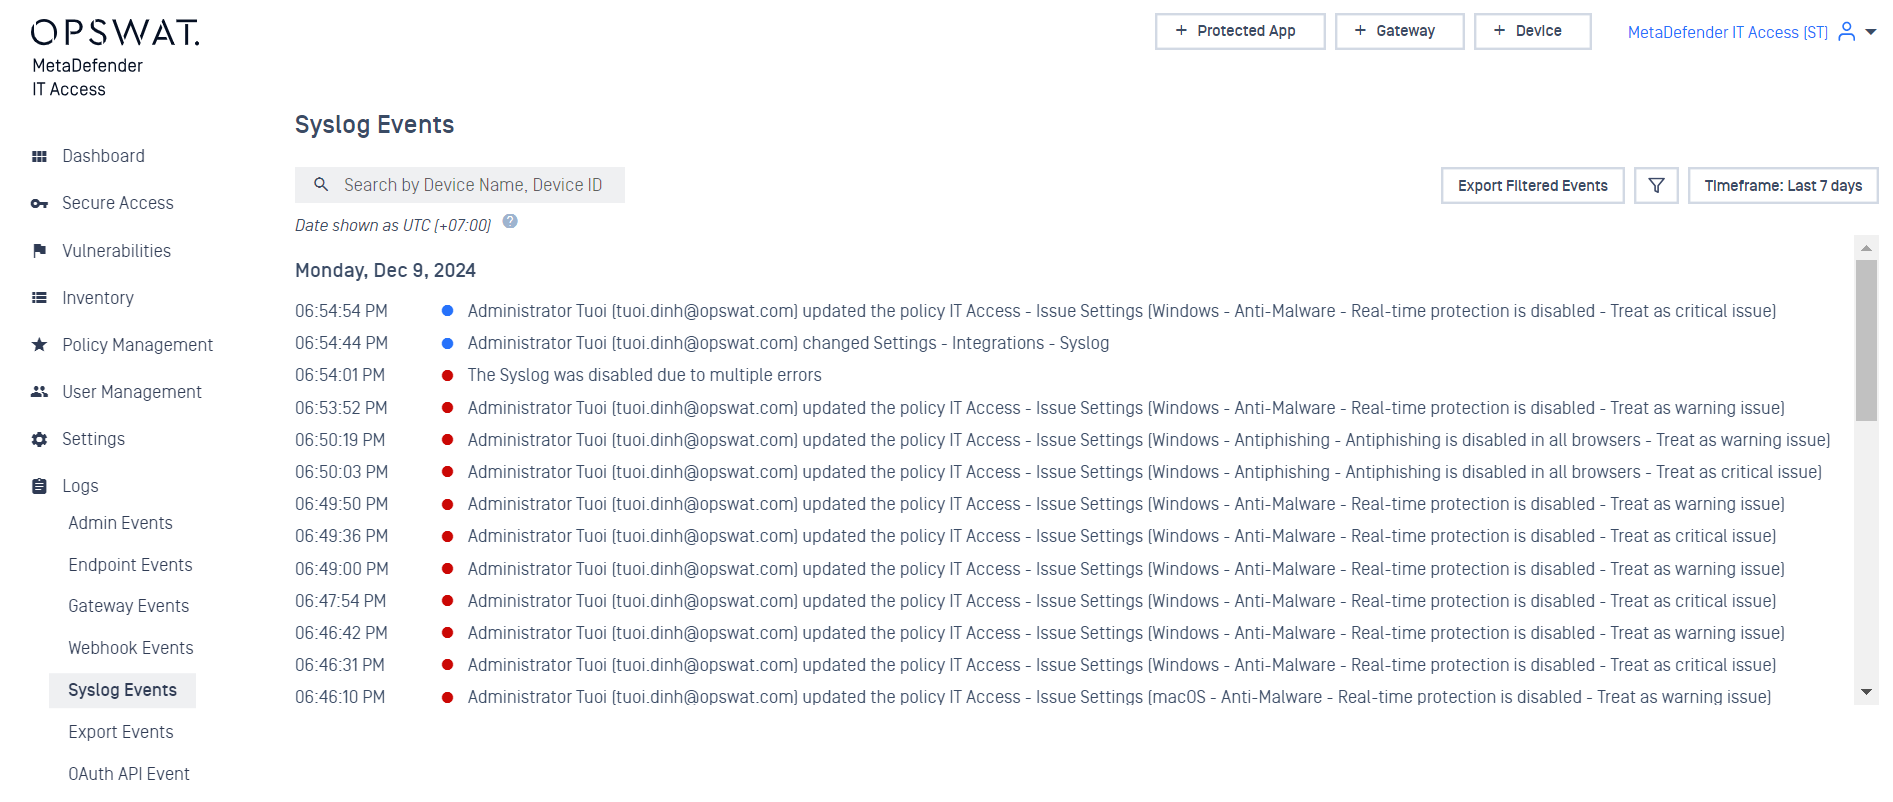Screen dimensions: 1893x802
Task: Click the OPSWAT logo
Action: [x=115, y=33]
